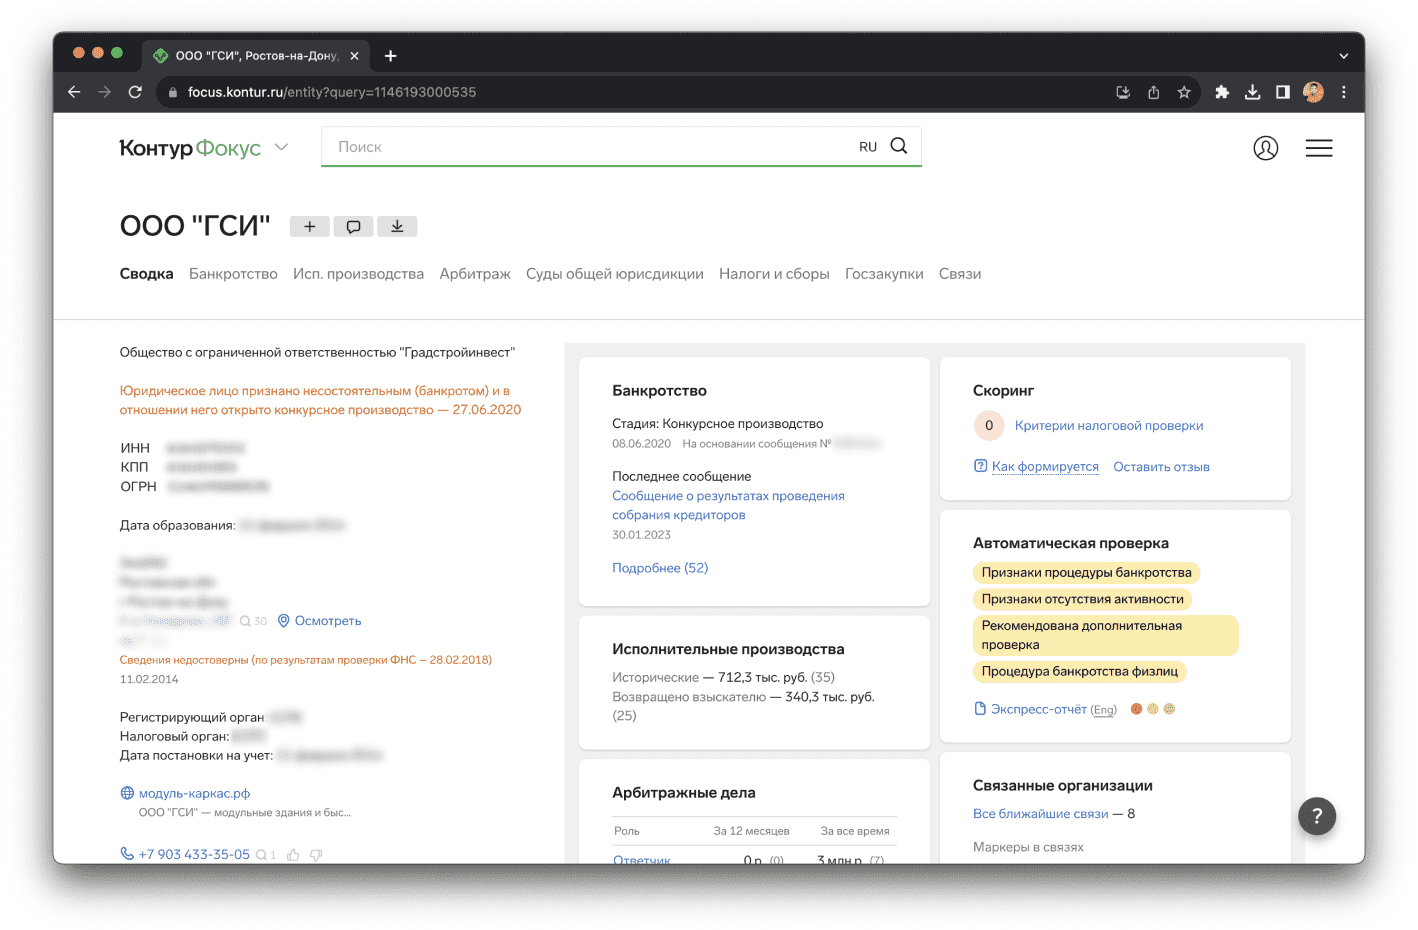Bookmark the page with the star icon
Screen dimensions: 1418x930
click(1184, 92)
